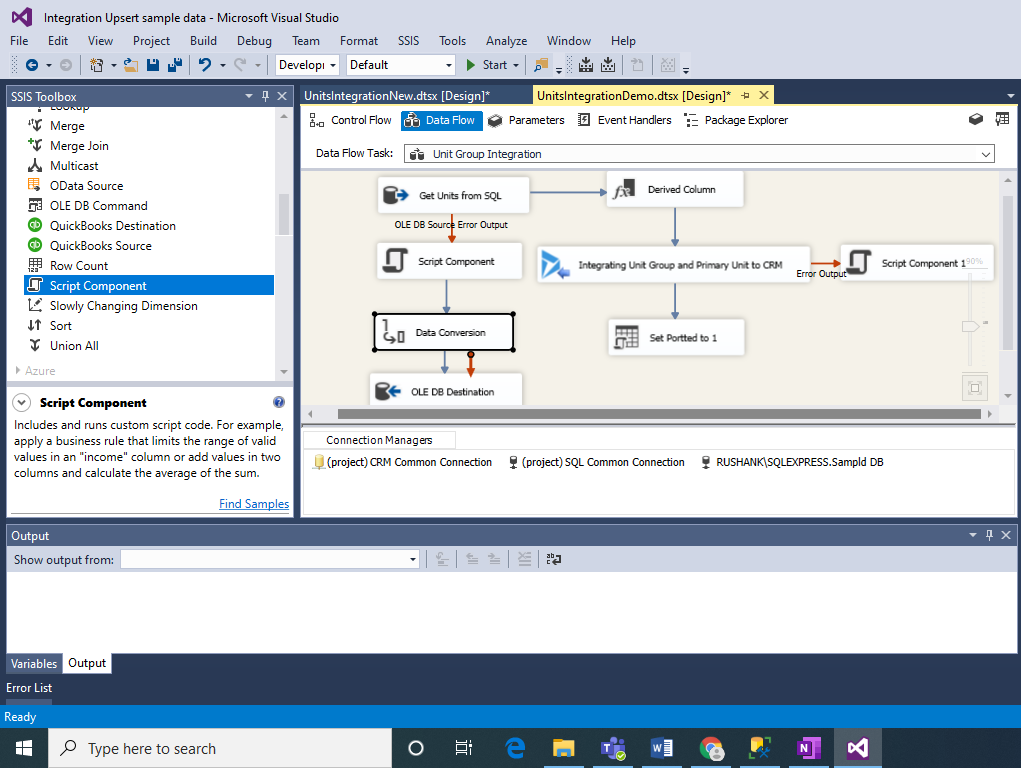Open the help icon for Script Component
This screenshot has width=1021, height=768.
click(x=279, y=402)
